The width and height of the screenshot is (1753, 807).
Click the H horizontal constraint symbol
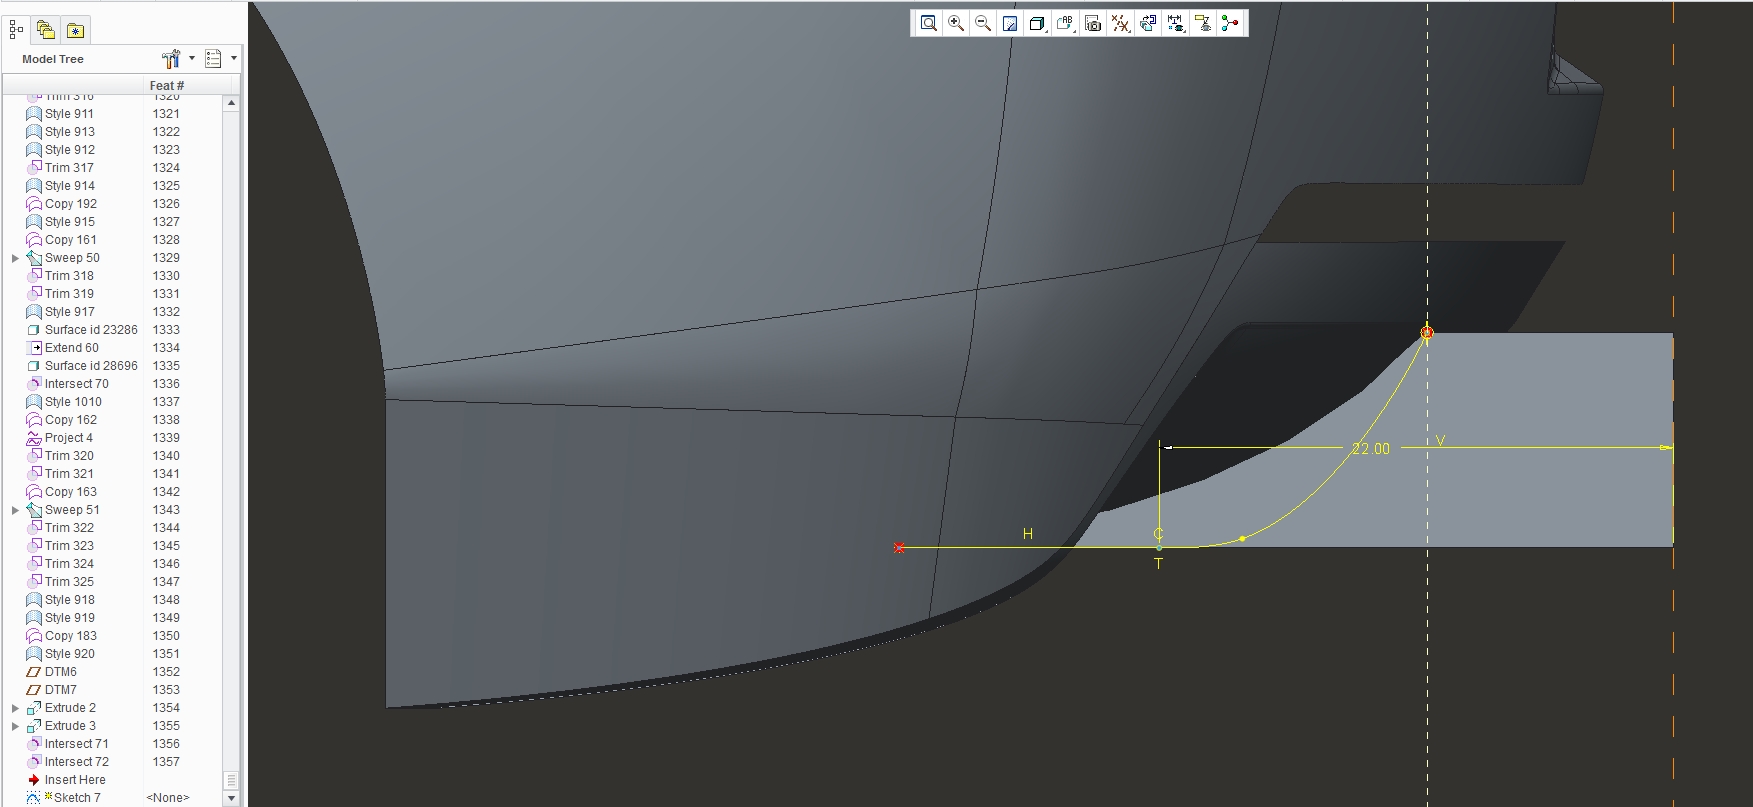click(x=1028, y=535)
